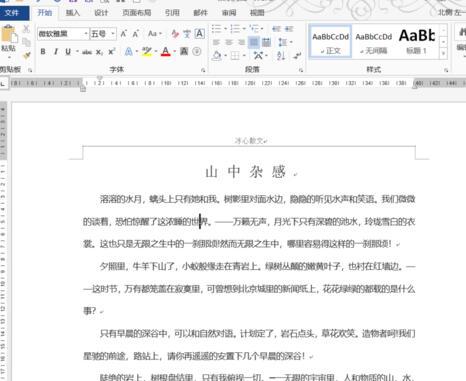Click the Character Border A icon
466x381 pixels.
coord(199,34)
